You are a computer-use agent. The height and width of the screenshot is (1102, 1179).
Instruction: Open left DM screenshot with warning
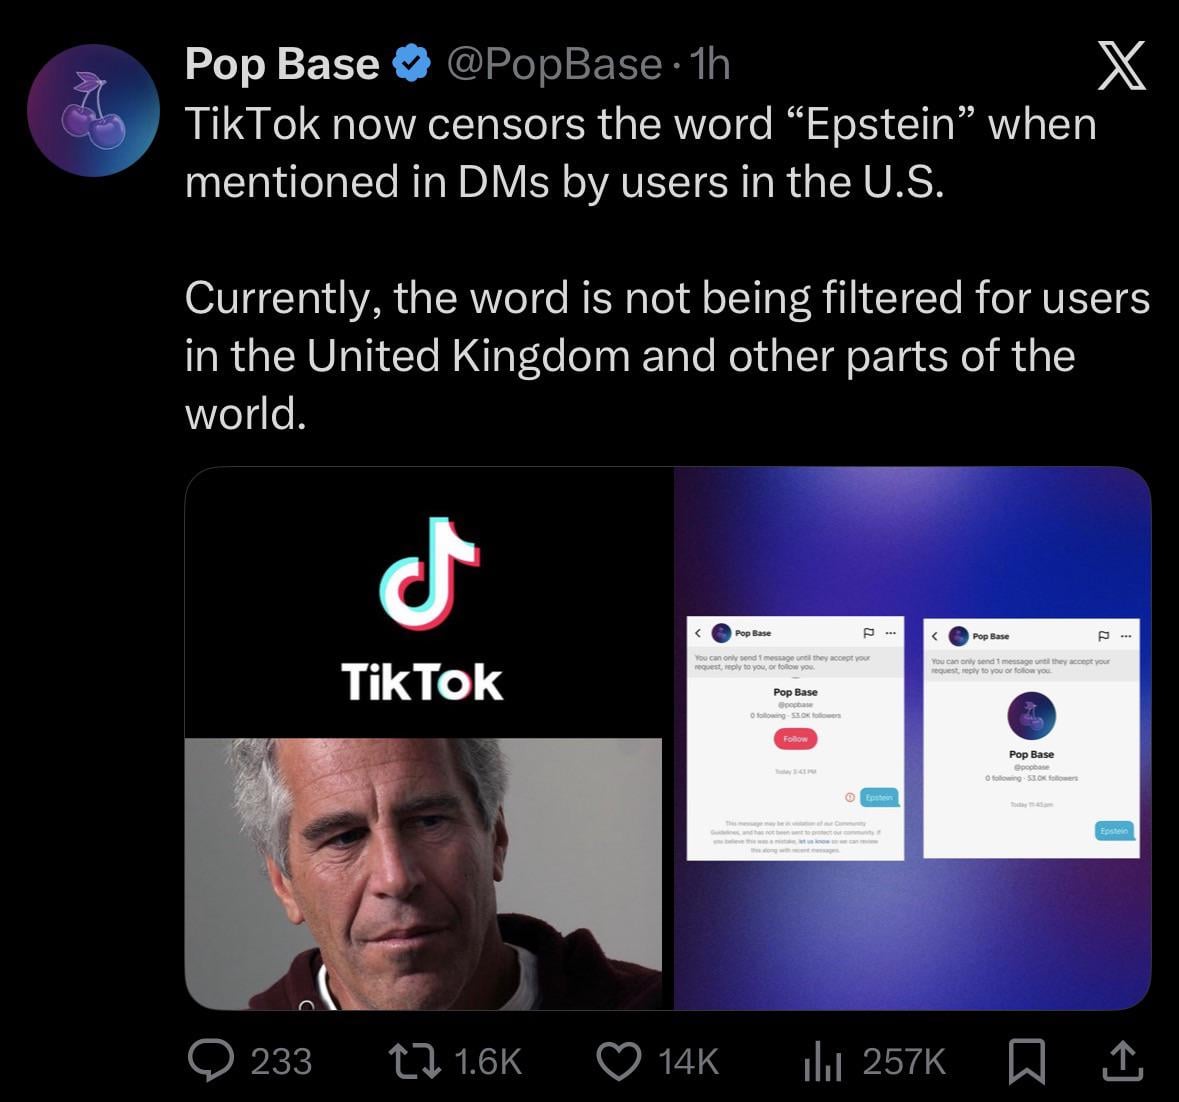(796, 739)
